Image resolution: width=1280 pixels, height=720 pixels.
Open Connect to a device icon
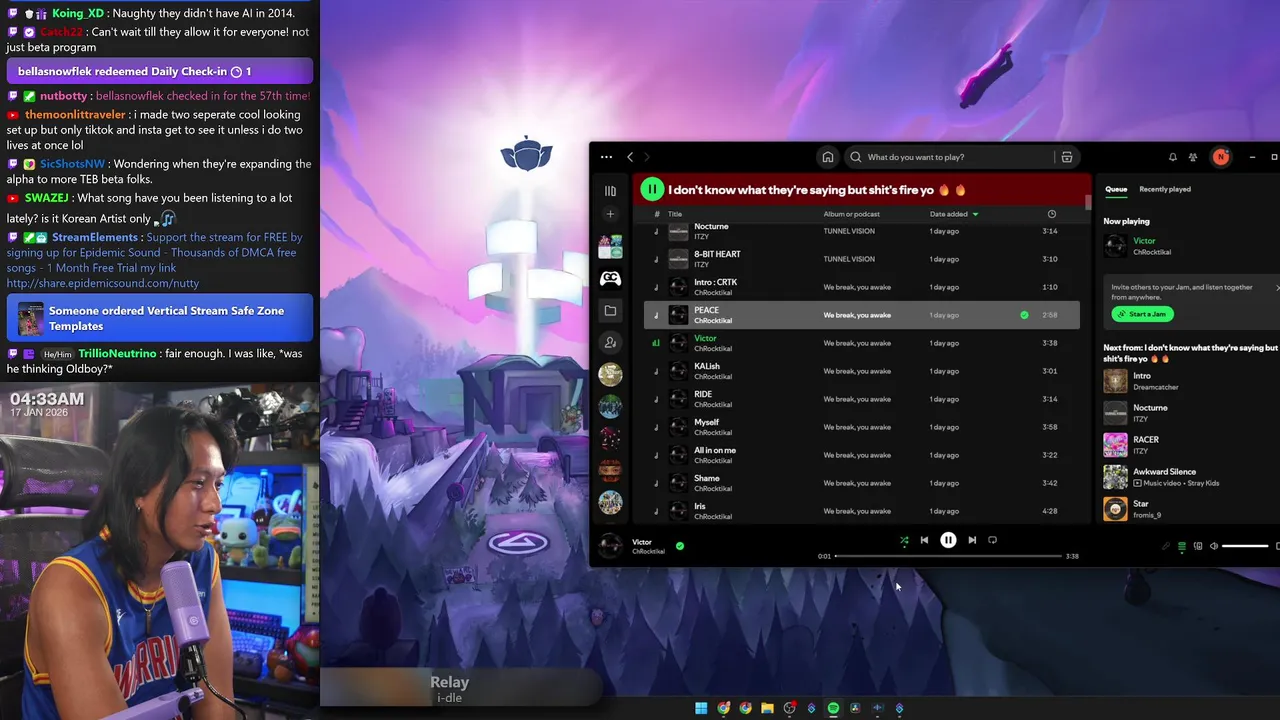click(1198, 546)
